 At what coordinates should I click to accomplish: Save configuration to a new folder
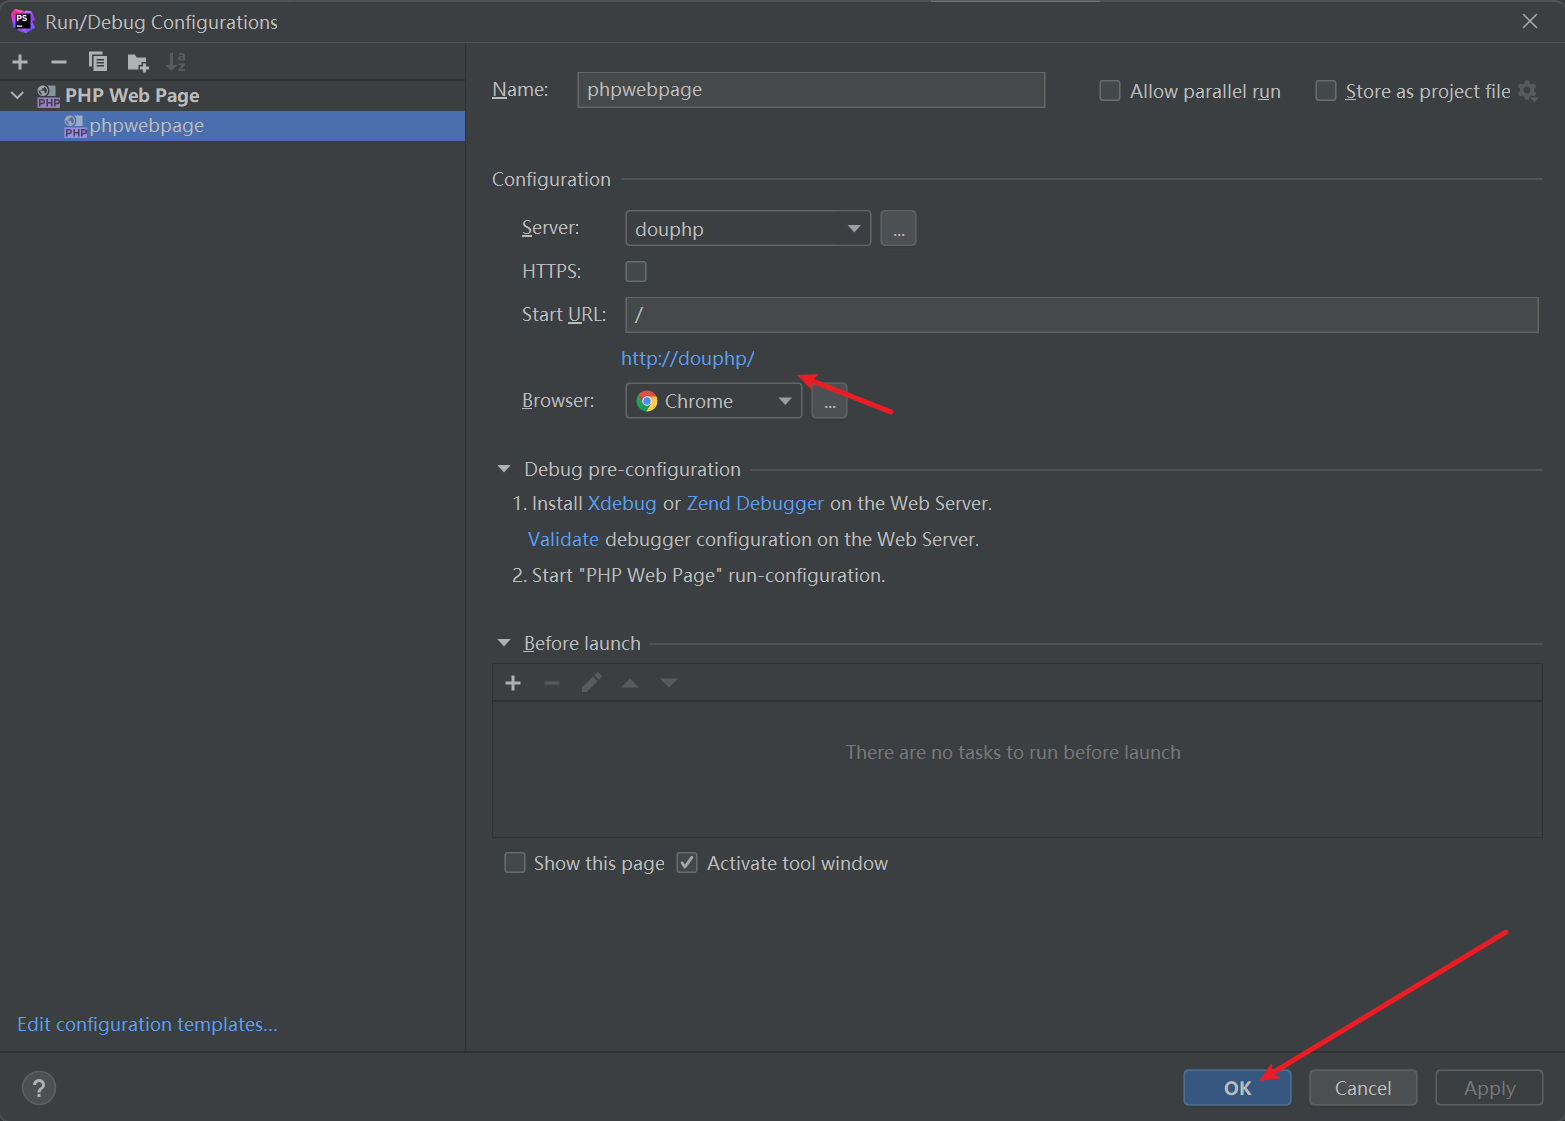pos(138,63)
